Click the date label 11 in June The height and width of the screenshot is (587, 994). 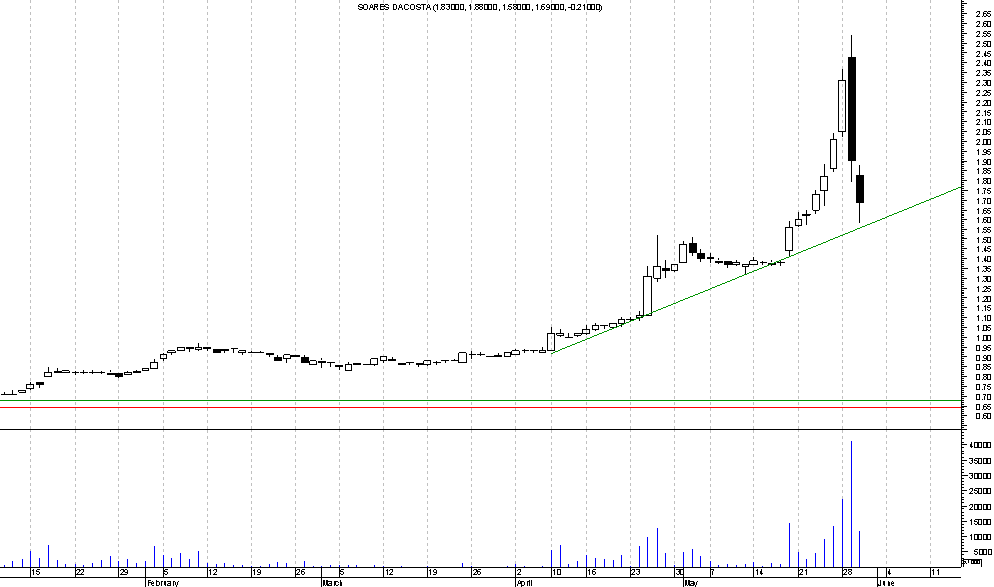pos(936,572)
